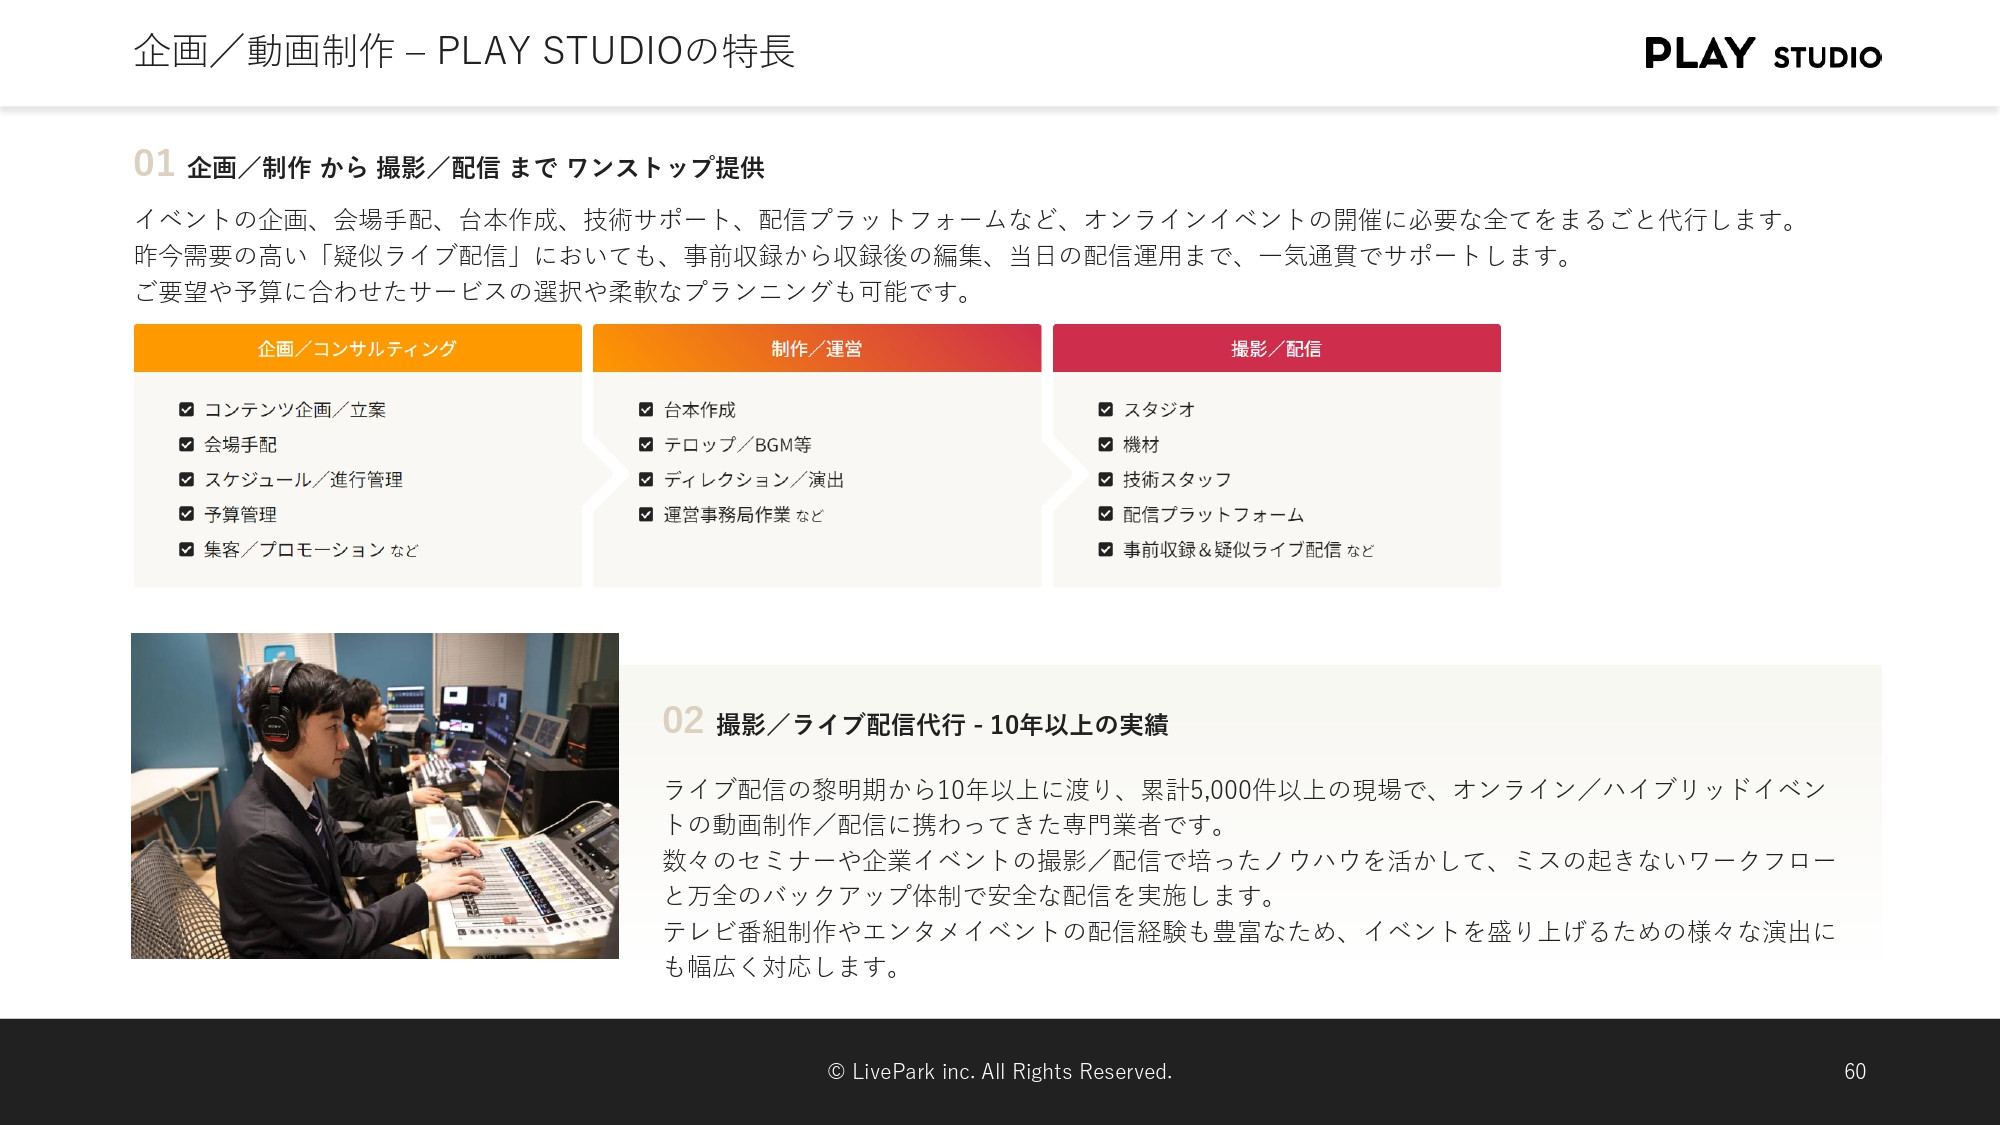Select the checkmark icon beside 機材

pos(1105,444)
